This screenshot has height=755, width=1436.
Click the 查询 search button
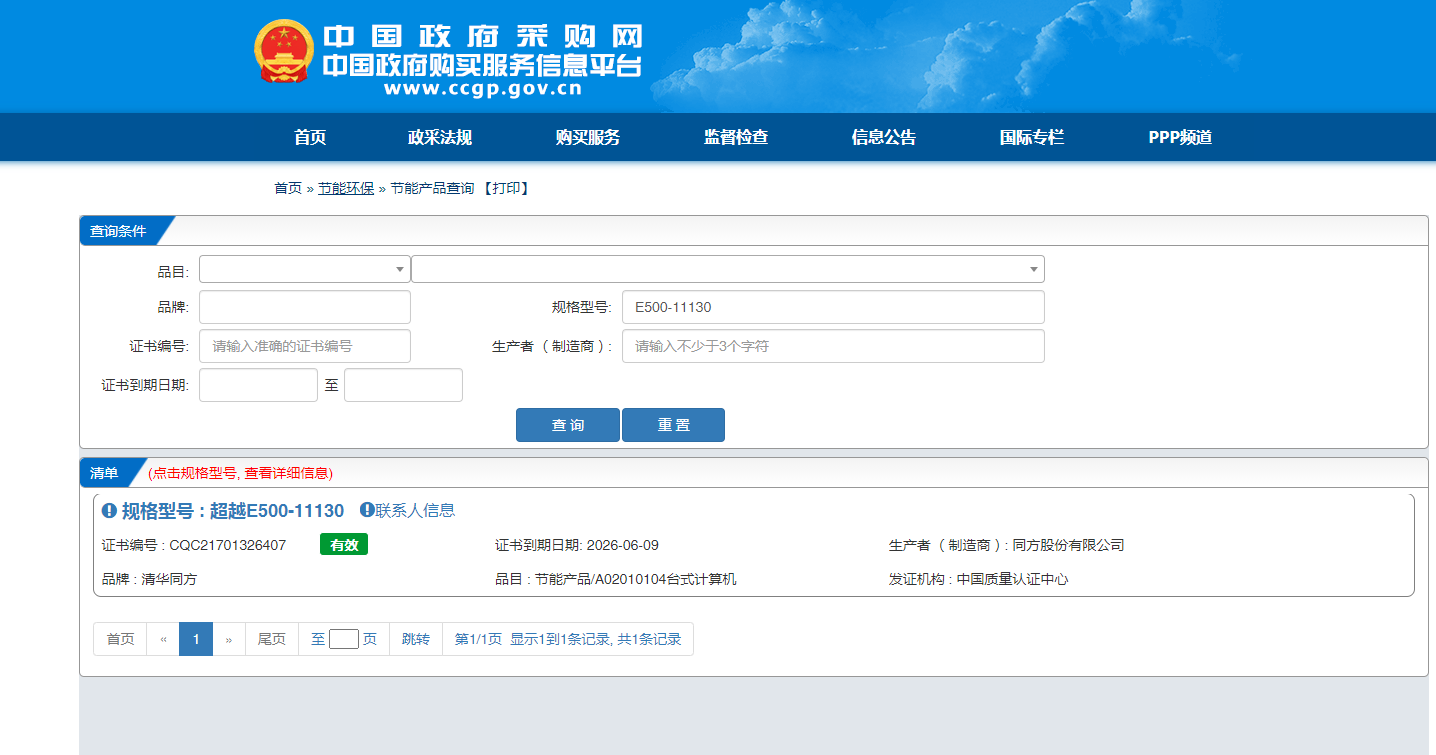click(568, 425)
